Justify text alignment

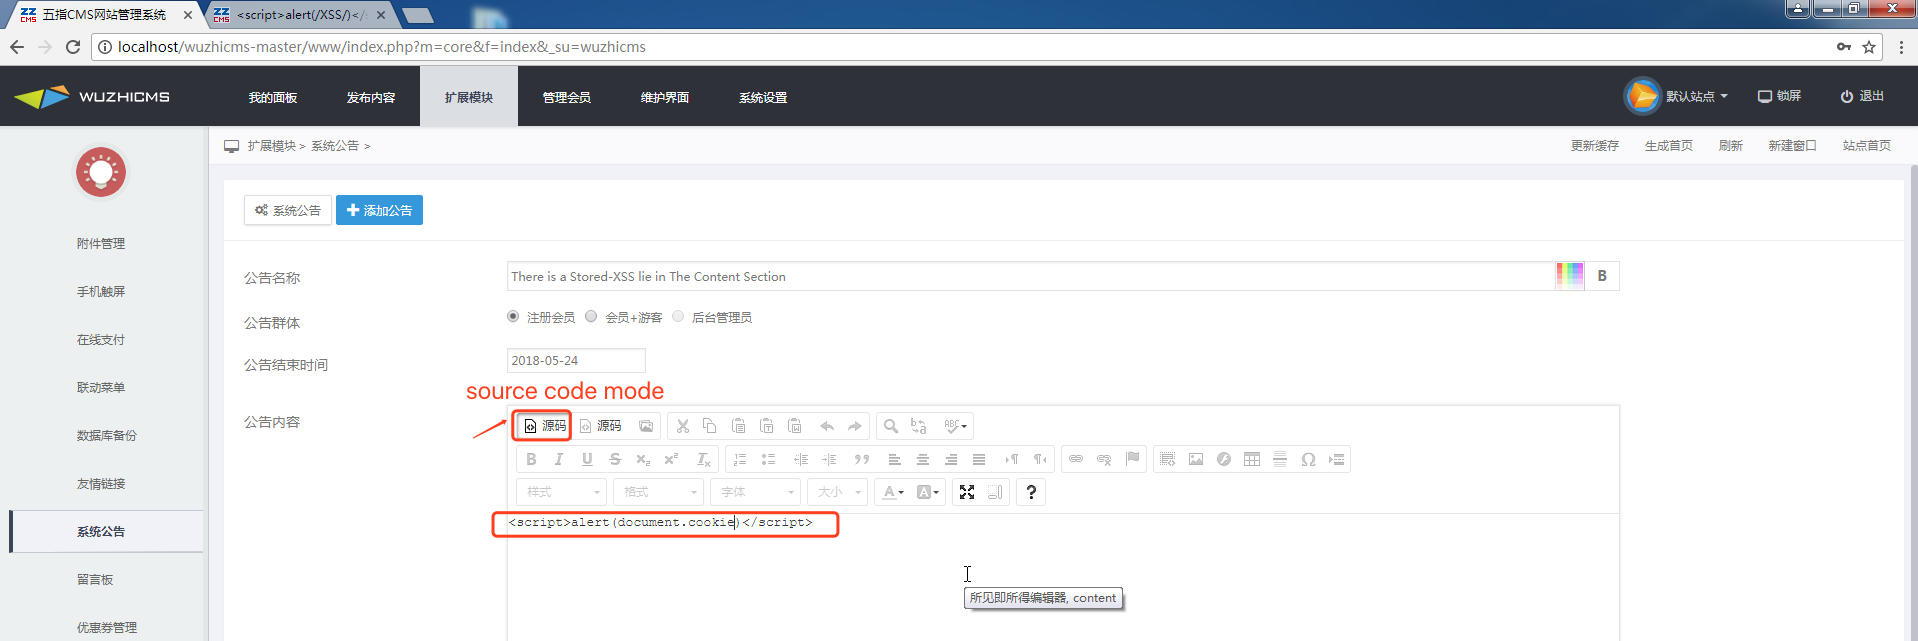[x=979, y=459]
